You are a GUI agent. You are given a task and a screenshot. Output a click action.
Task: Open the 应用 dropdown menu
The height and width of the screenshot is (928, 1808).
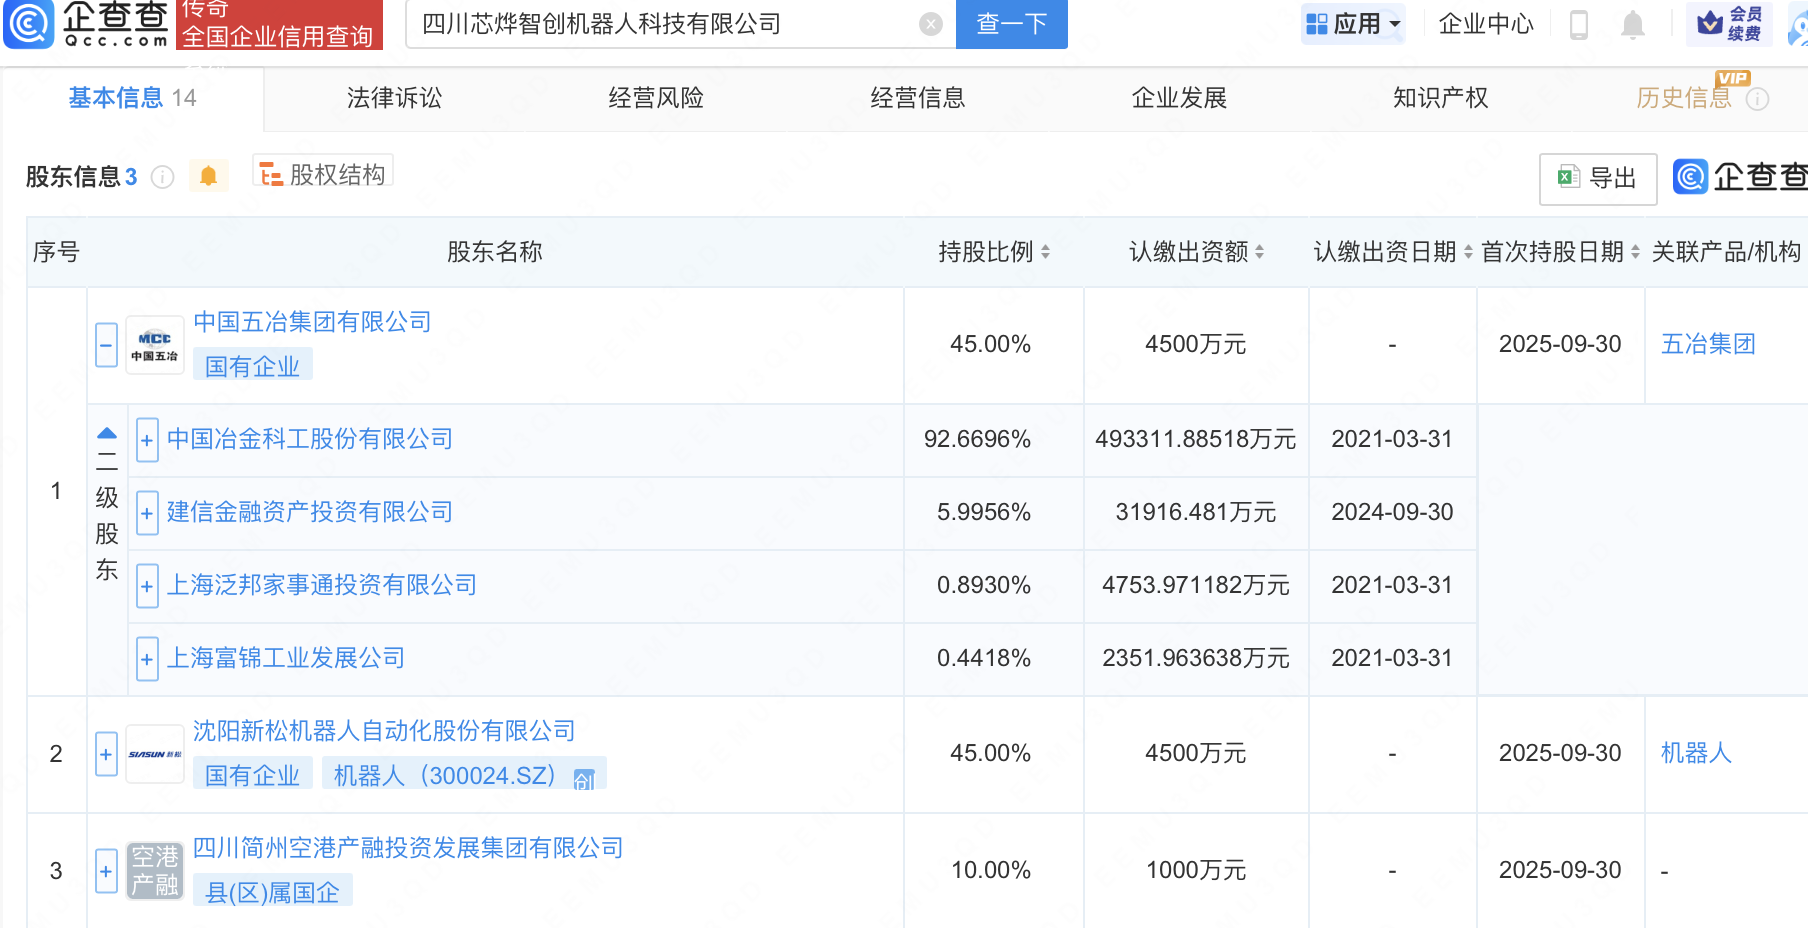click(x=1353, y=24)
